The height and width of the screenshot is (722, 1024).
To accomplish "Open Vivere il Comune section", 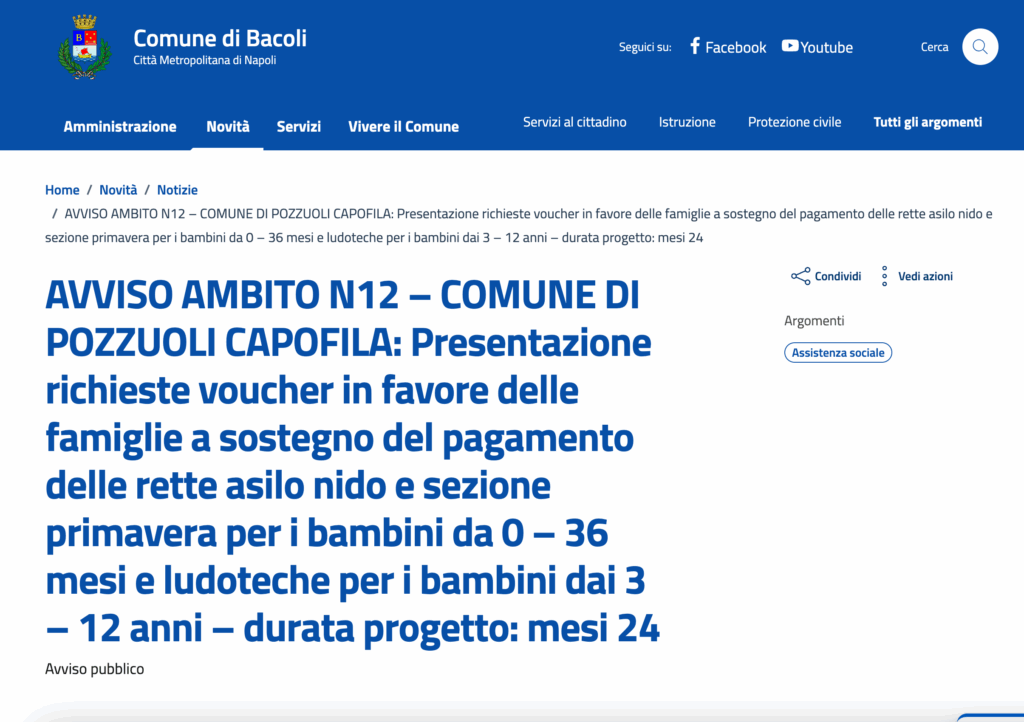I will [x=403, y=126].
